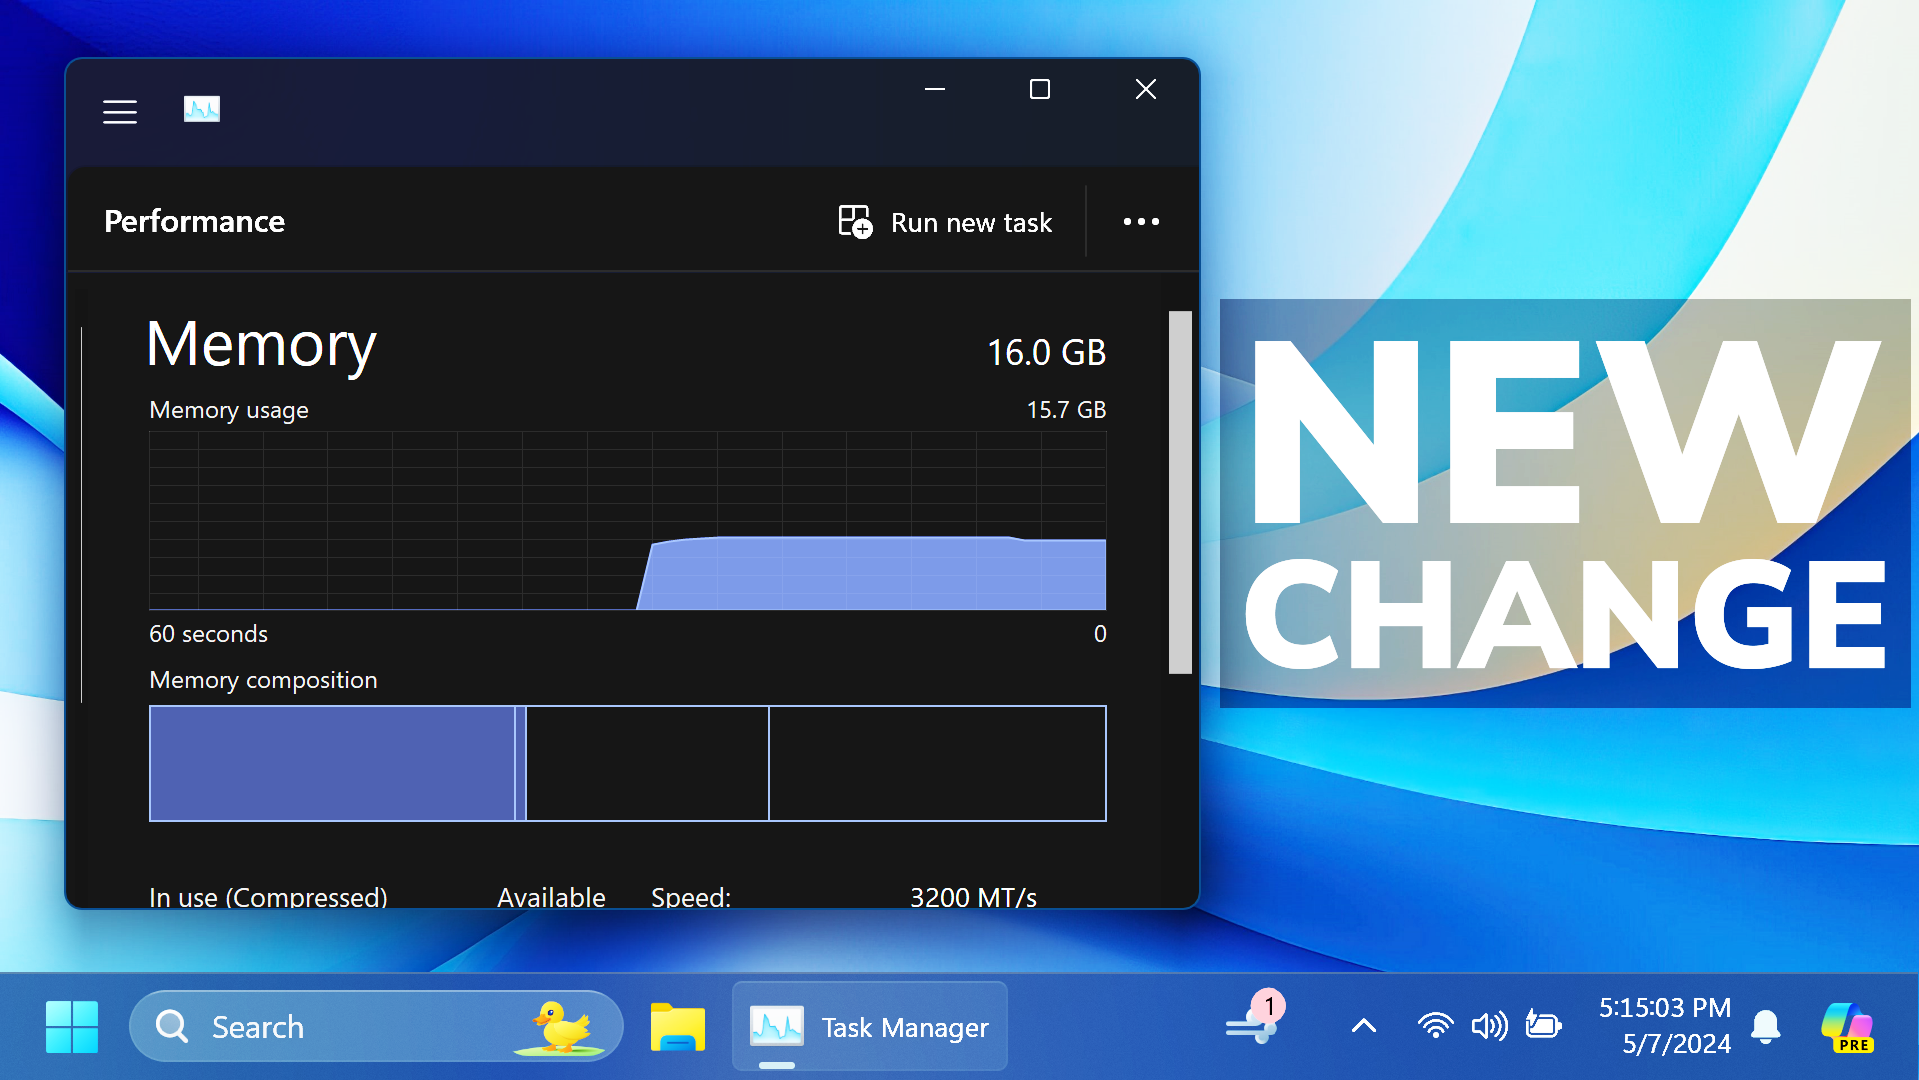Open the Start menu
Screen dimensions: 1919x1080
[x=71, y=1026]
